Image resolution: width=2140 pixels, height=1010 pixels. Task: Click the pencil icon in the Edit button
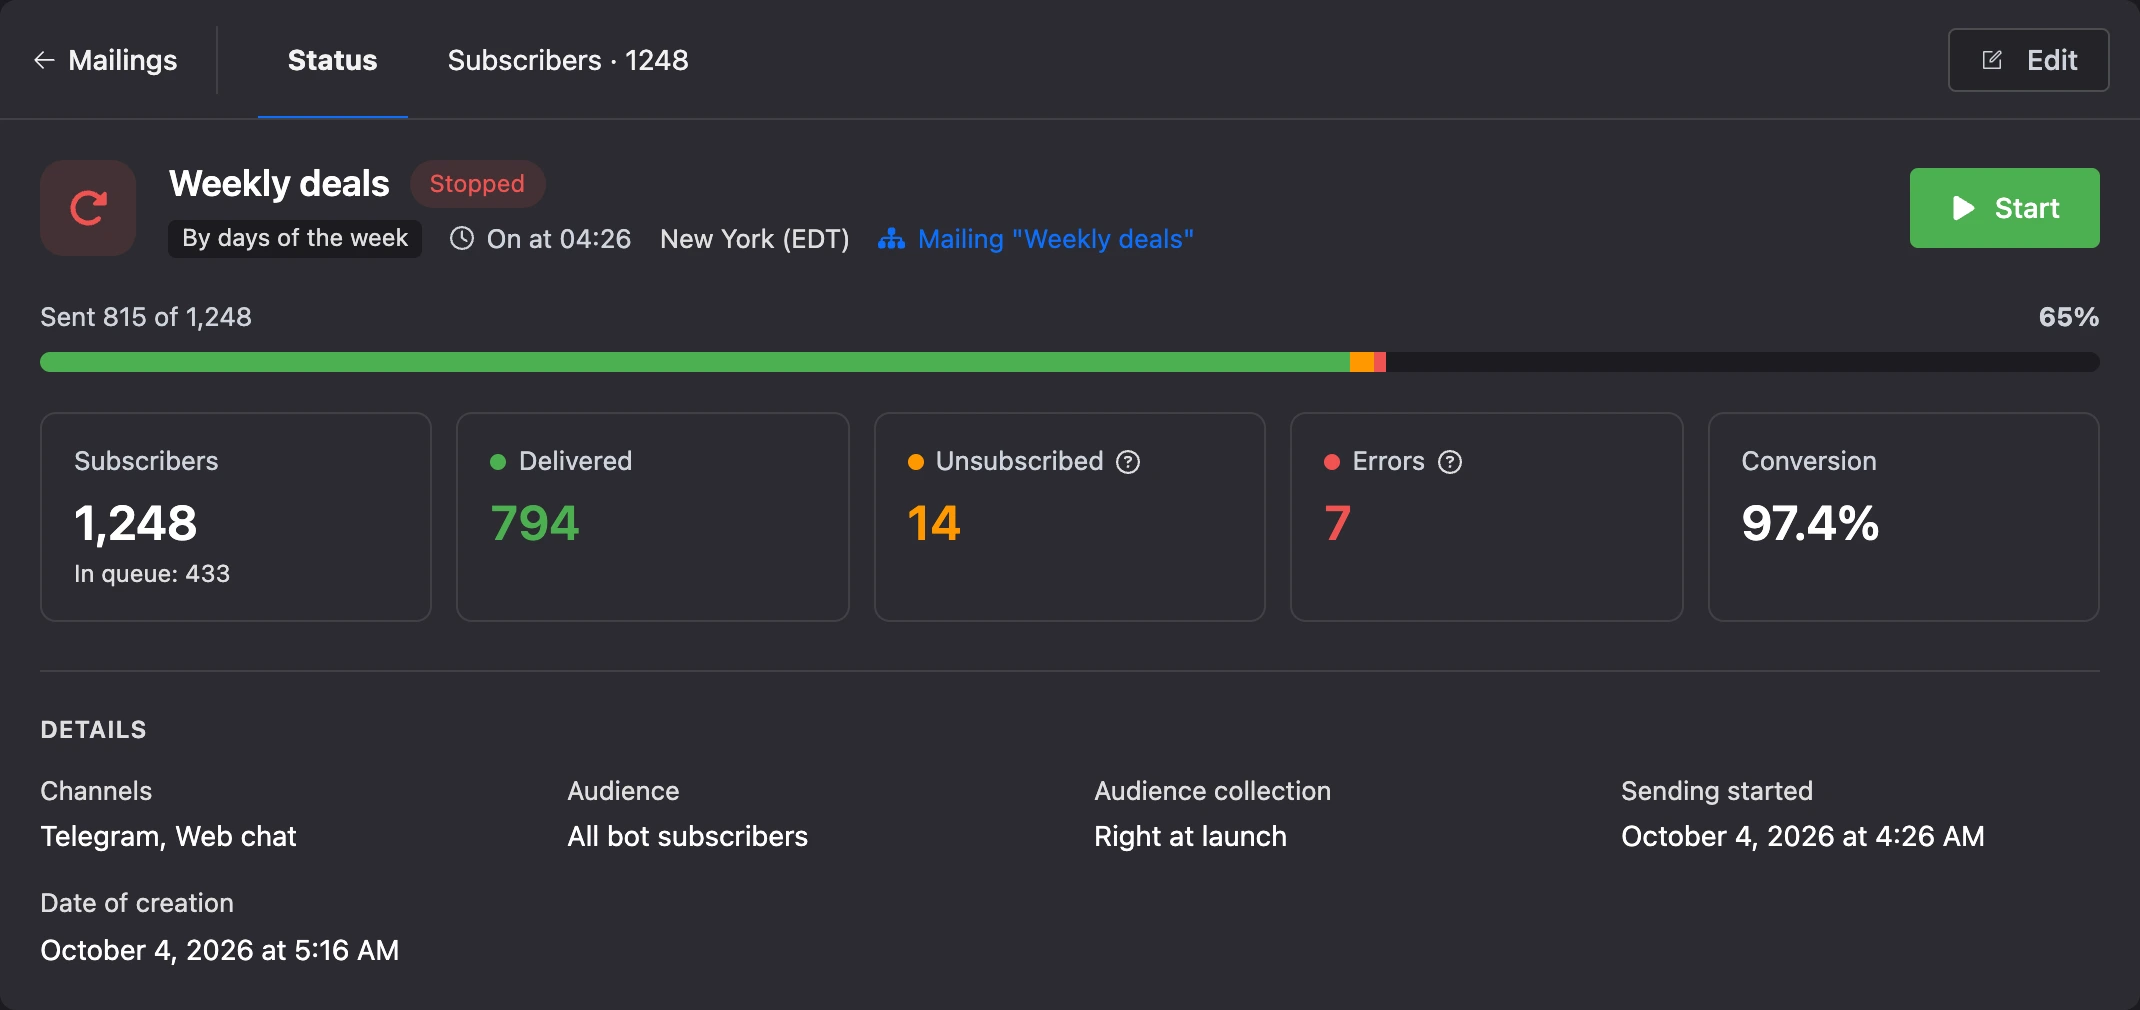pos(1992,60)
